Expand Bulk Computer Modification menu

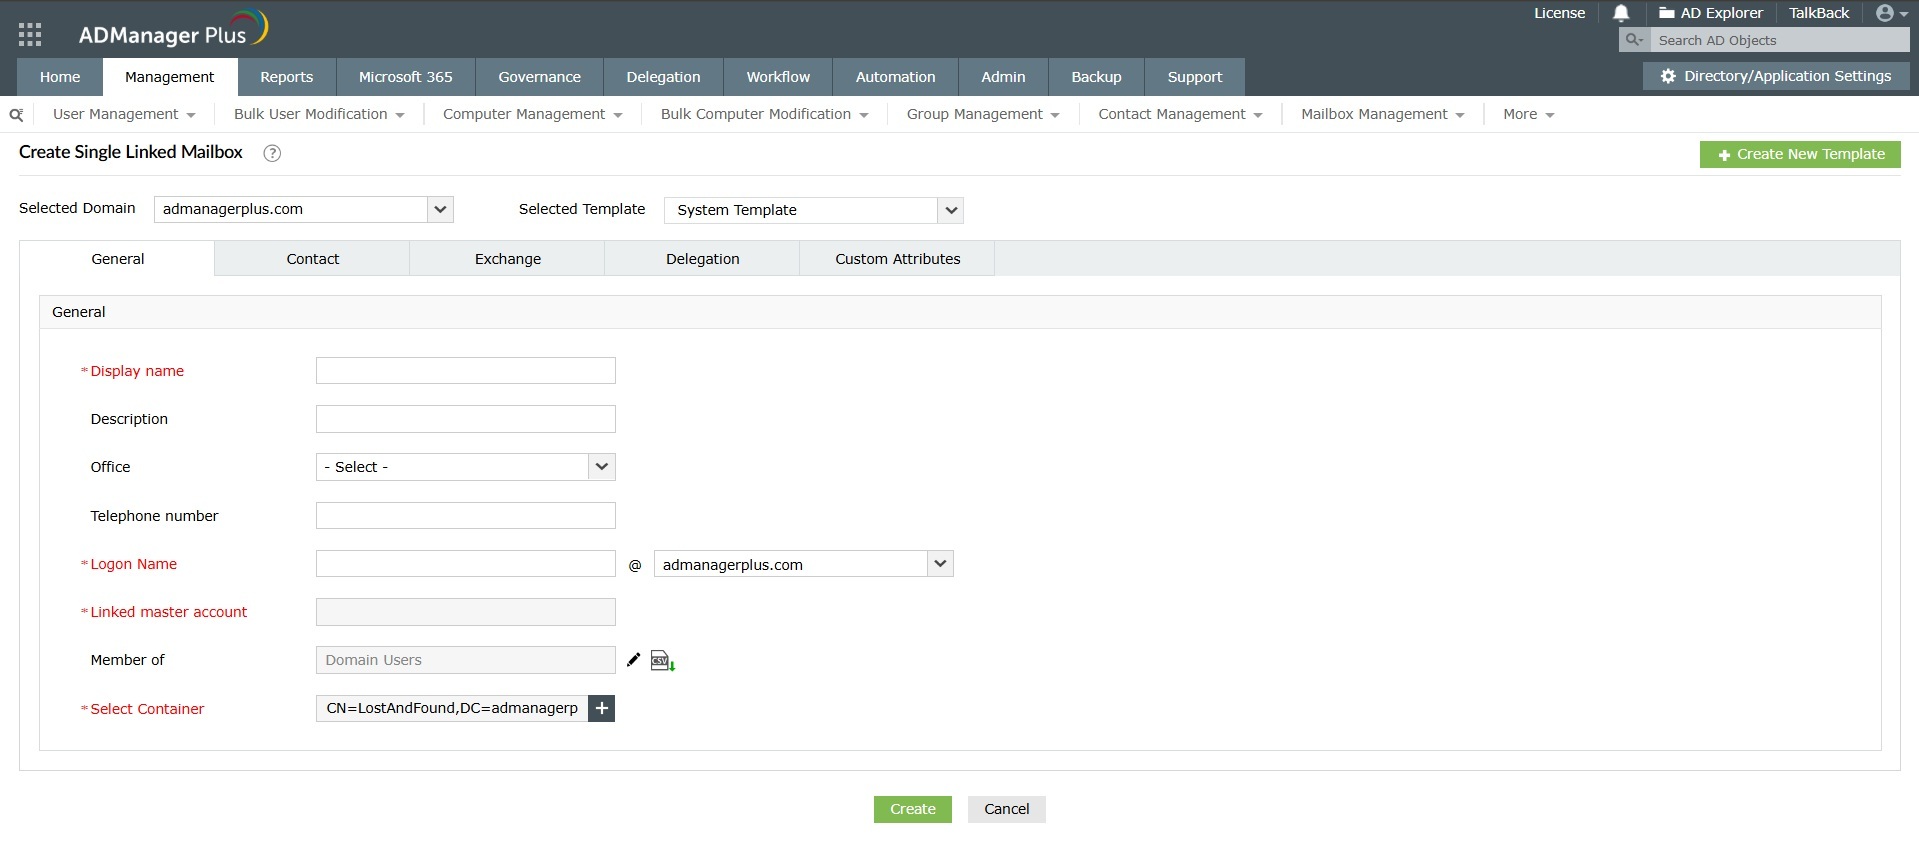pos(764,114)
